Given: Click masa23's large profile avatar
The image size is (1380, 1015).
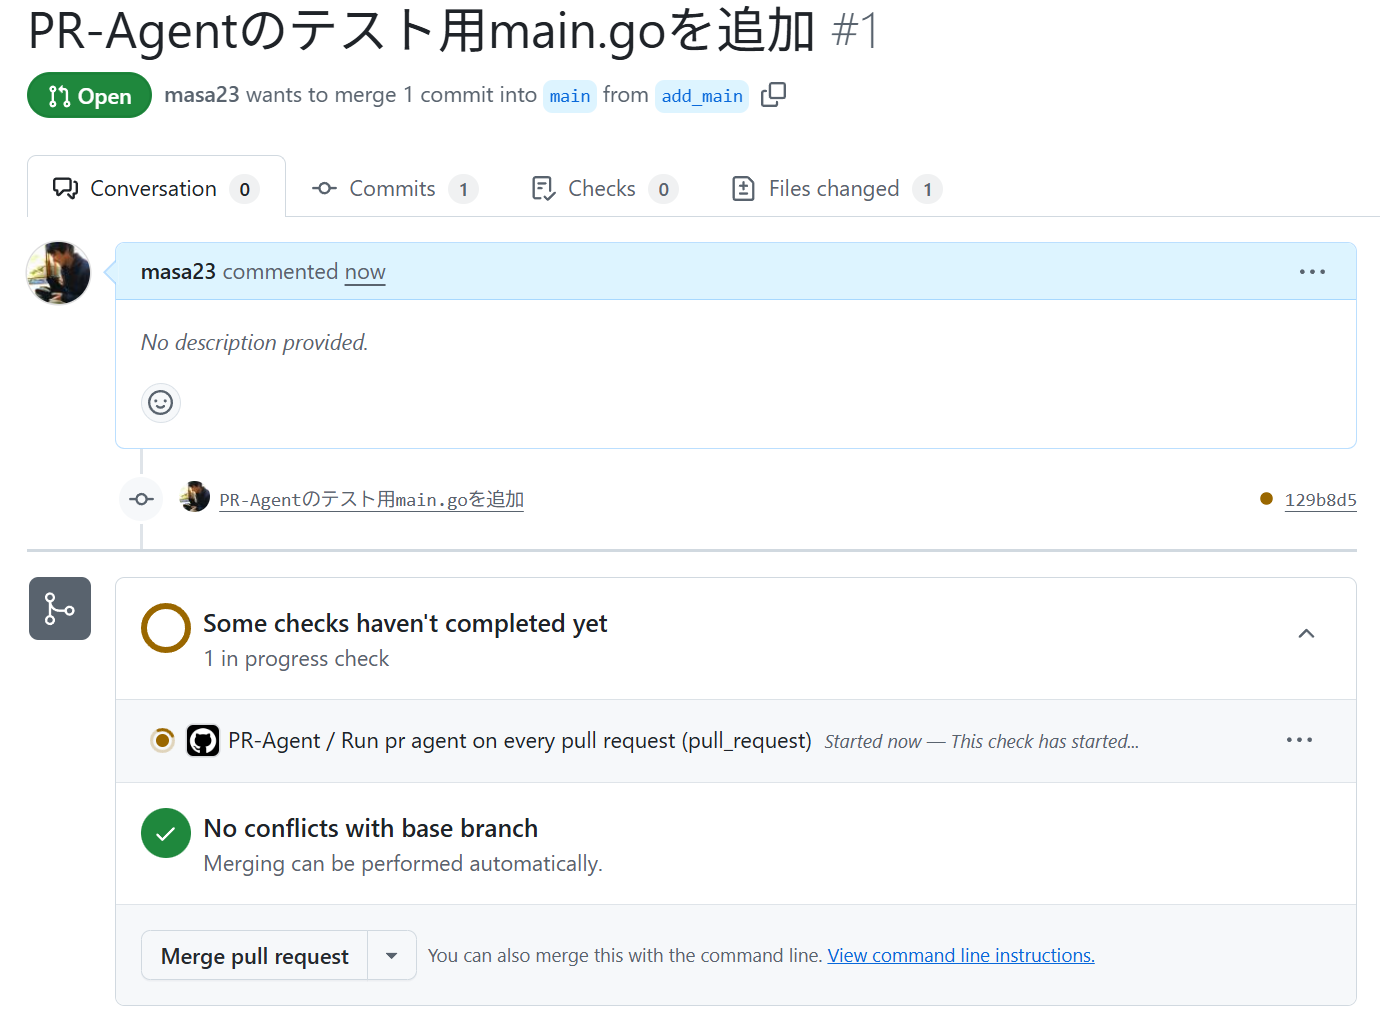Looking at the screenshot, I should [58, 273].
